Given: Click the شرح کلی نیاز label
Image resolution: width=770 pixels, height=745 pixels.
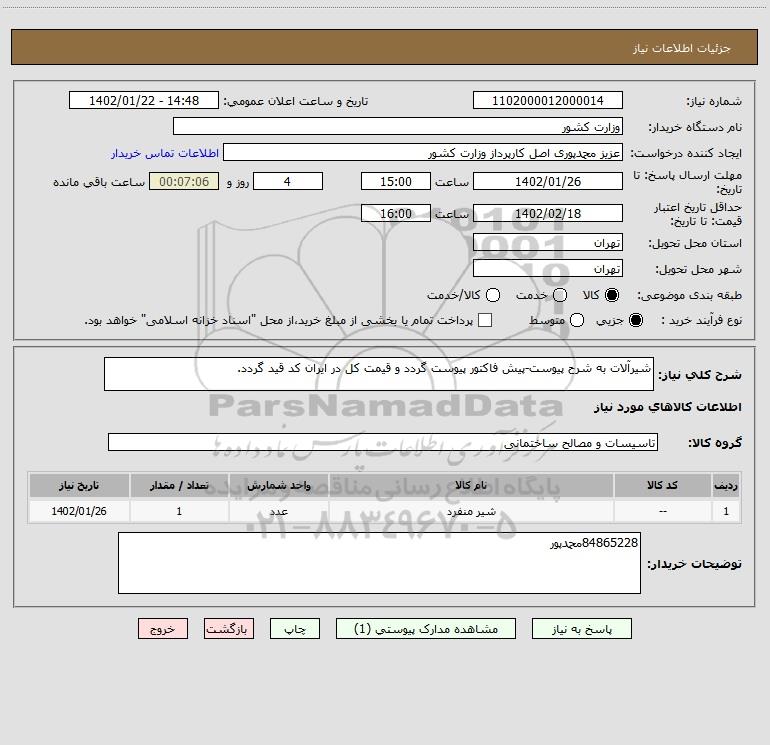Looking at the screenshot, I should pyautogui.click(x=700, y=375).
